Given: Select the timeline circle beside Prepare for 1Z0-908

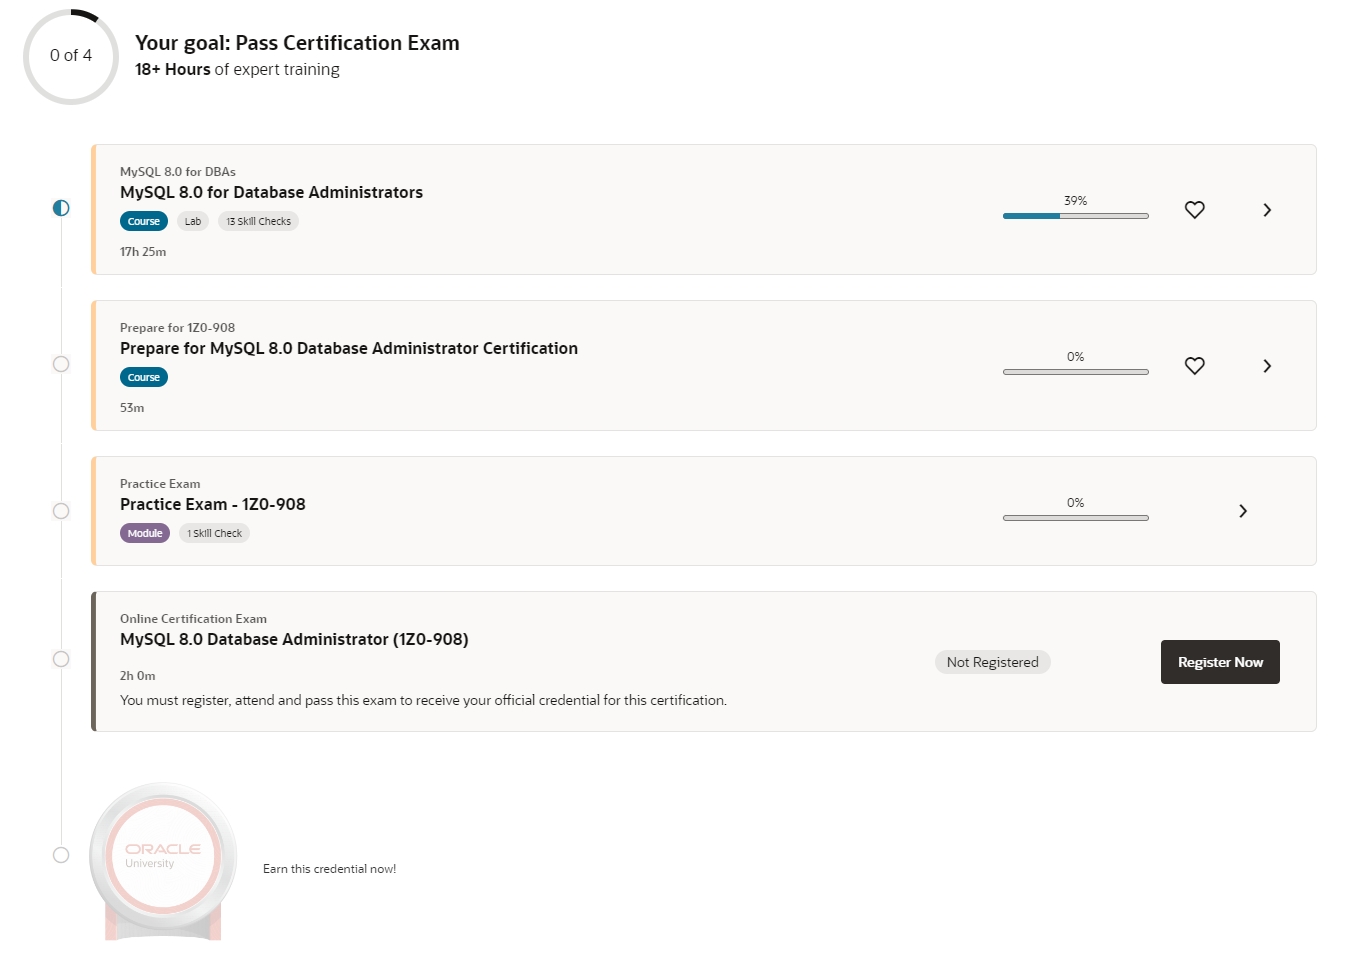Looking at the screenshot, I should pyautogui.click(x=61, y=364).
